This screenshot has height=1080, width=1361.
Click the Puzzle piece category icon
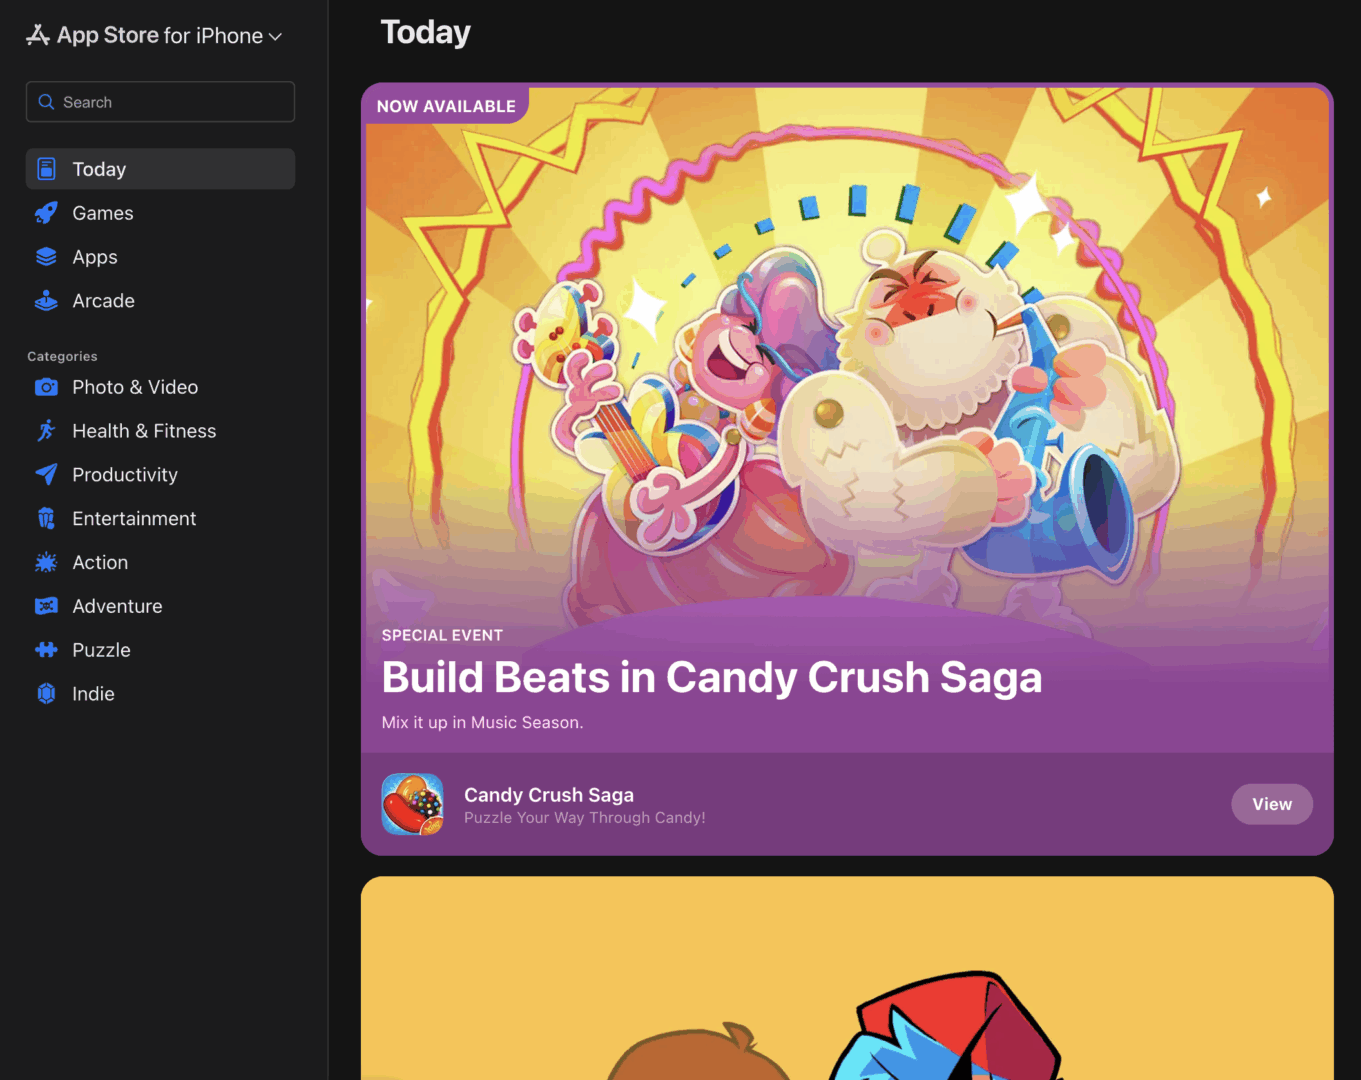click(x=46, y=649)
